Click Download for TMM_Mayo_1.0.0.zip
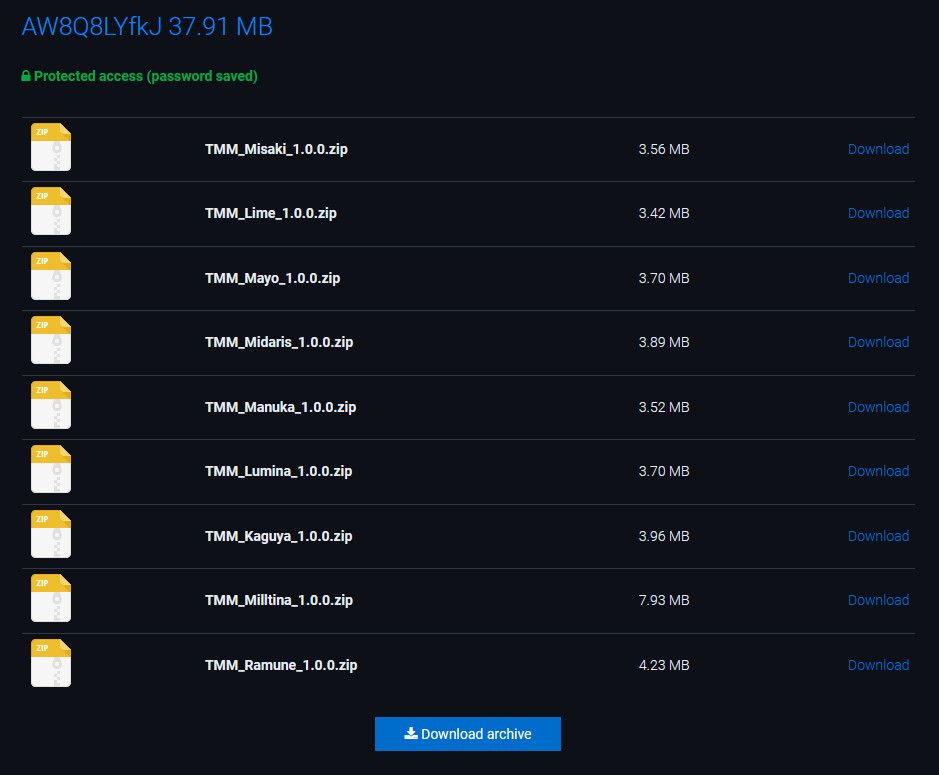 (879, 278)
